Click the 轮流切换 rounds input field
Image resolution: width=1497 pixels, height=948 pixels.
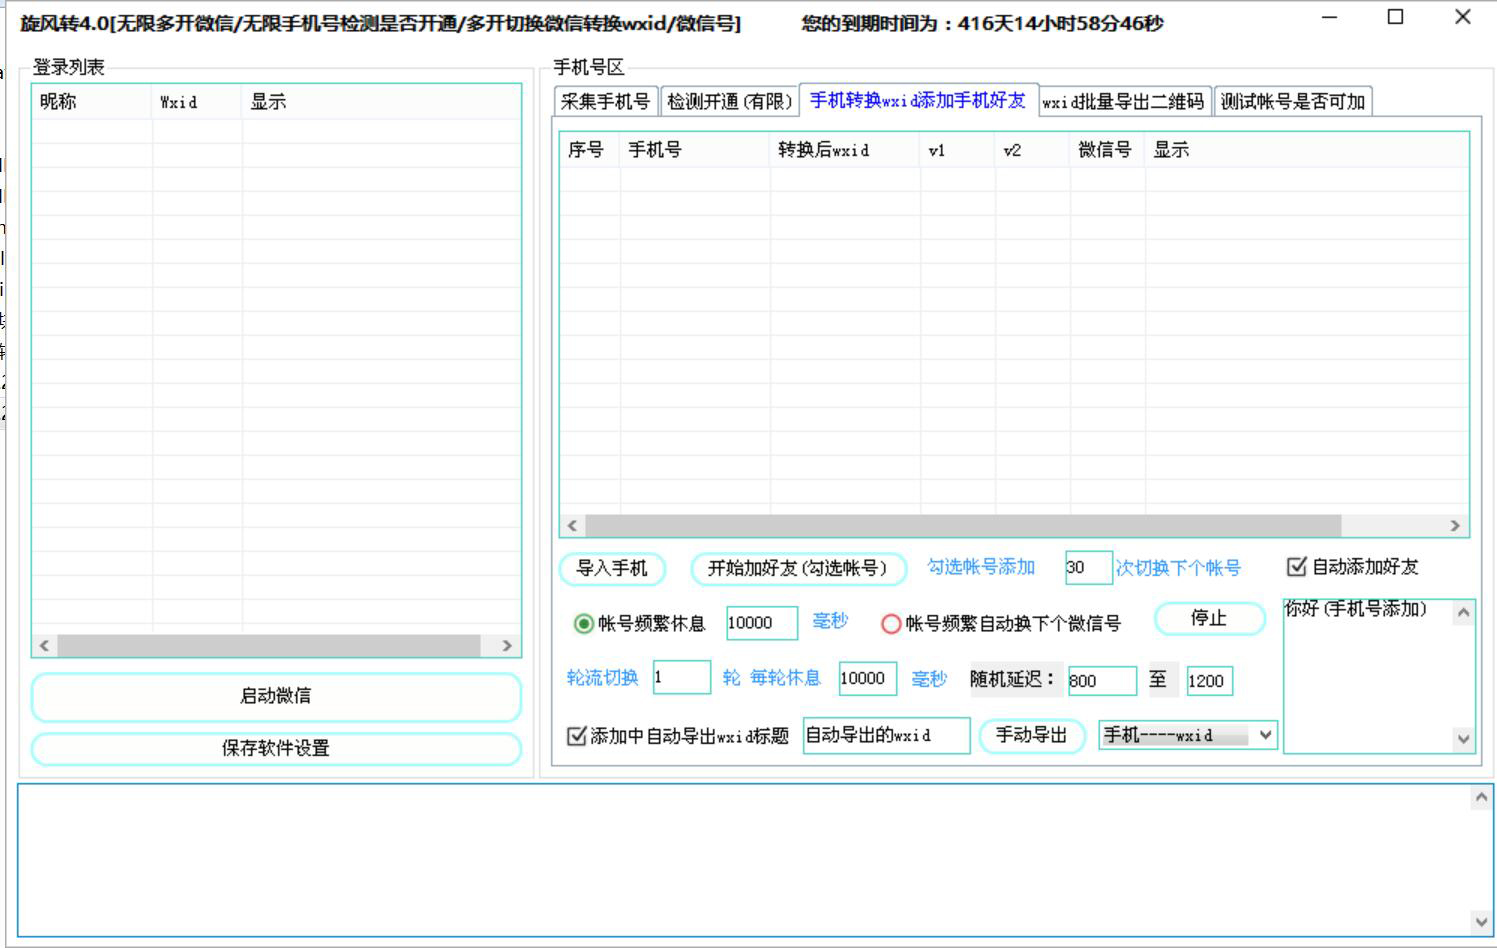tap(682, 678)
